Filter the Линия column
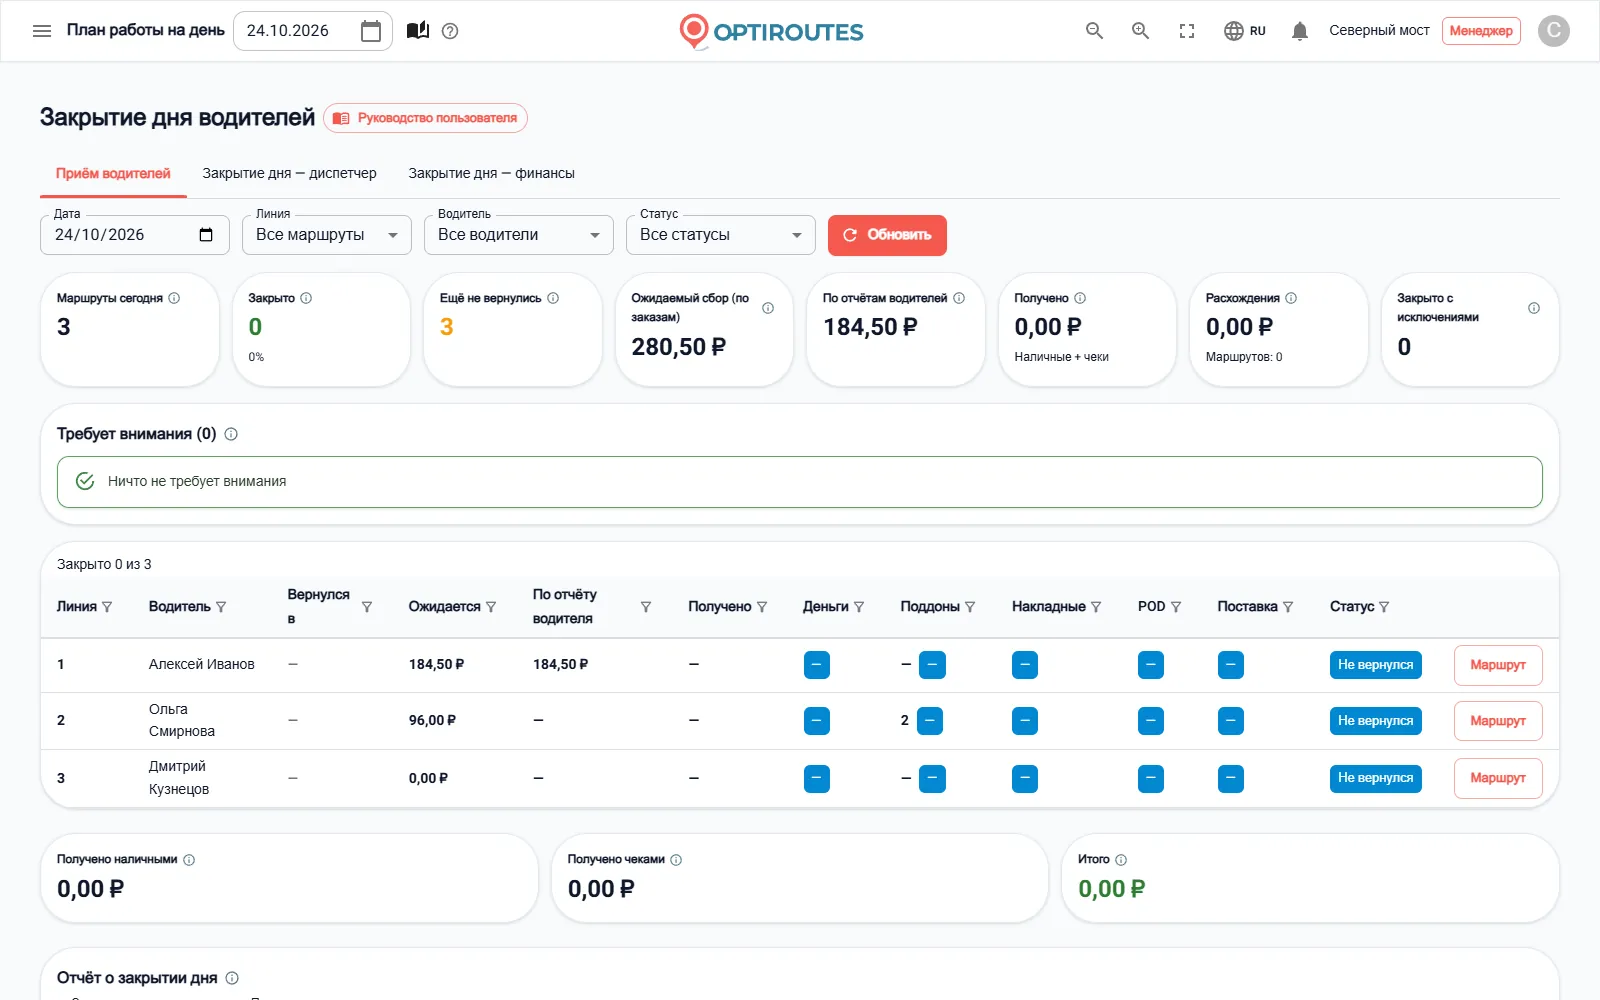Screen dimensions: 1600x1000 click(x=107, y=607)
